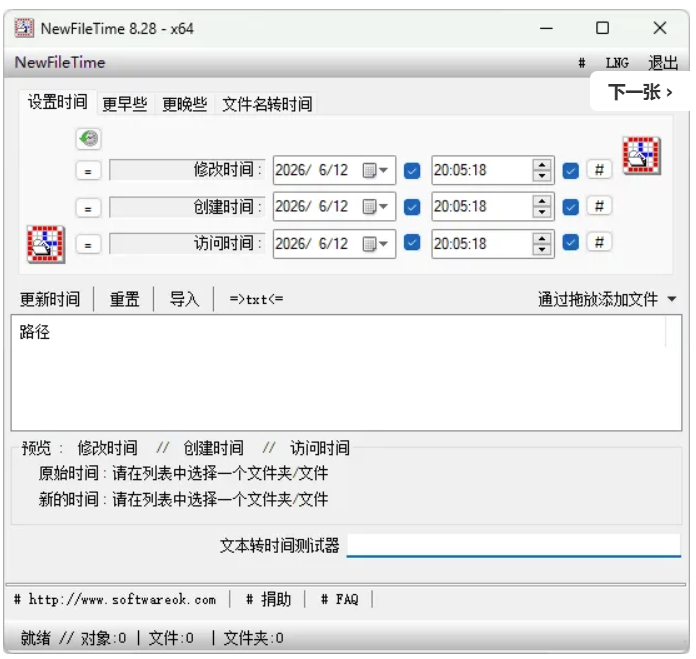
Task: Click the =>txt<= button
Action: 256,300
